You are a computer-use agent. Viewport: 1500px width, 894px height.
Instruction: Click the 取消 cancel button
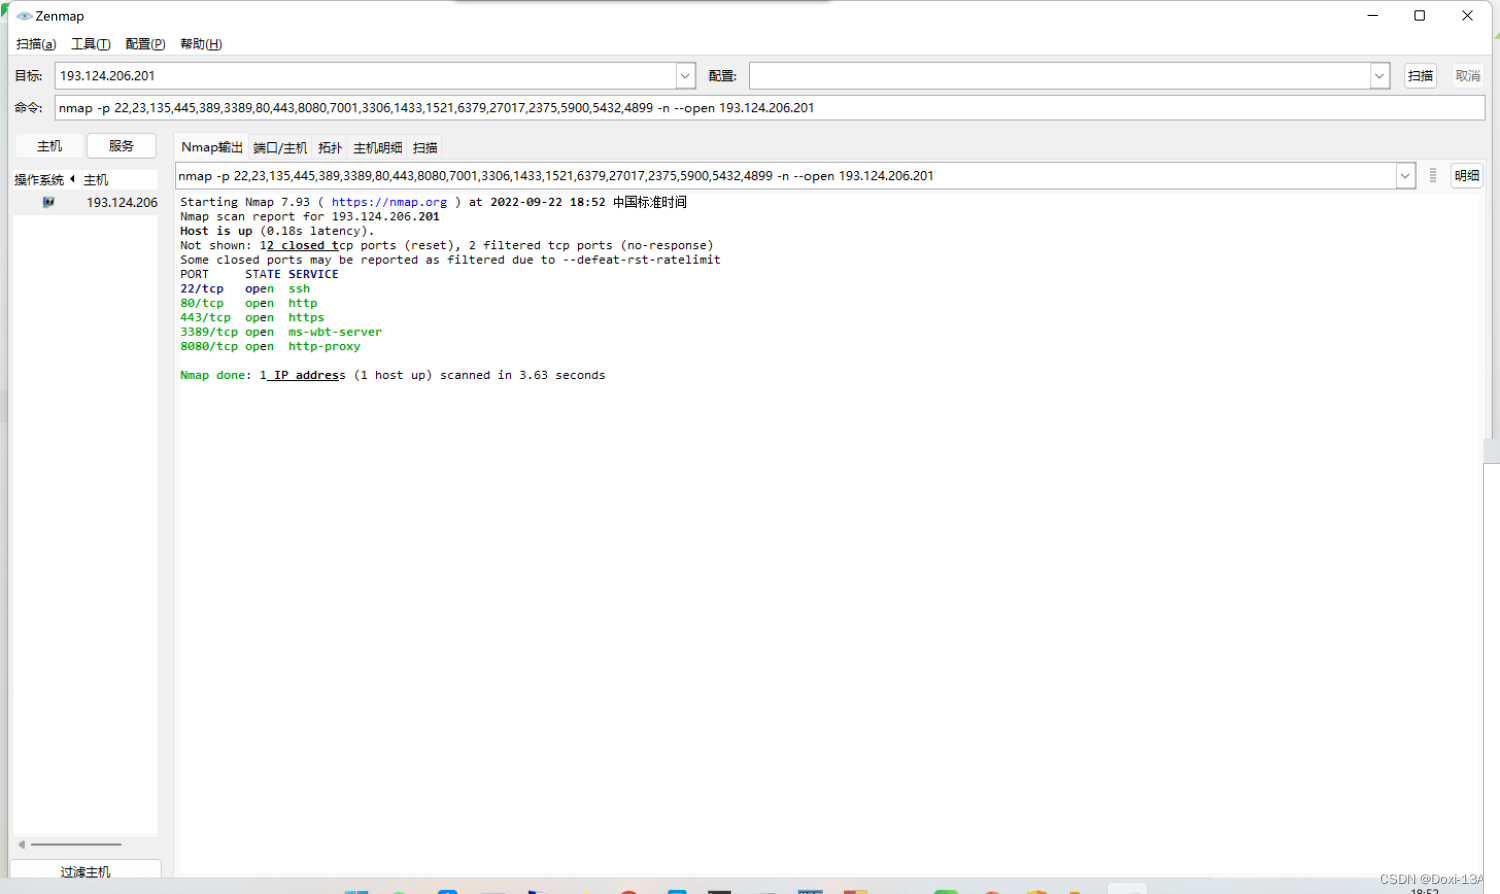(x=1468, y=76)
